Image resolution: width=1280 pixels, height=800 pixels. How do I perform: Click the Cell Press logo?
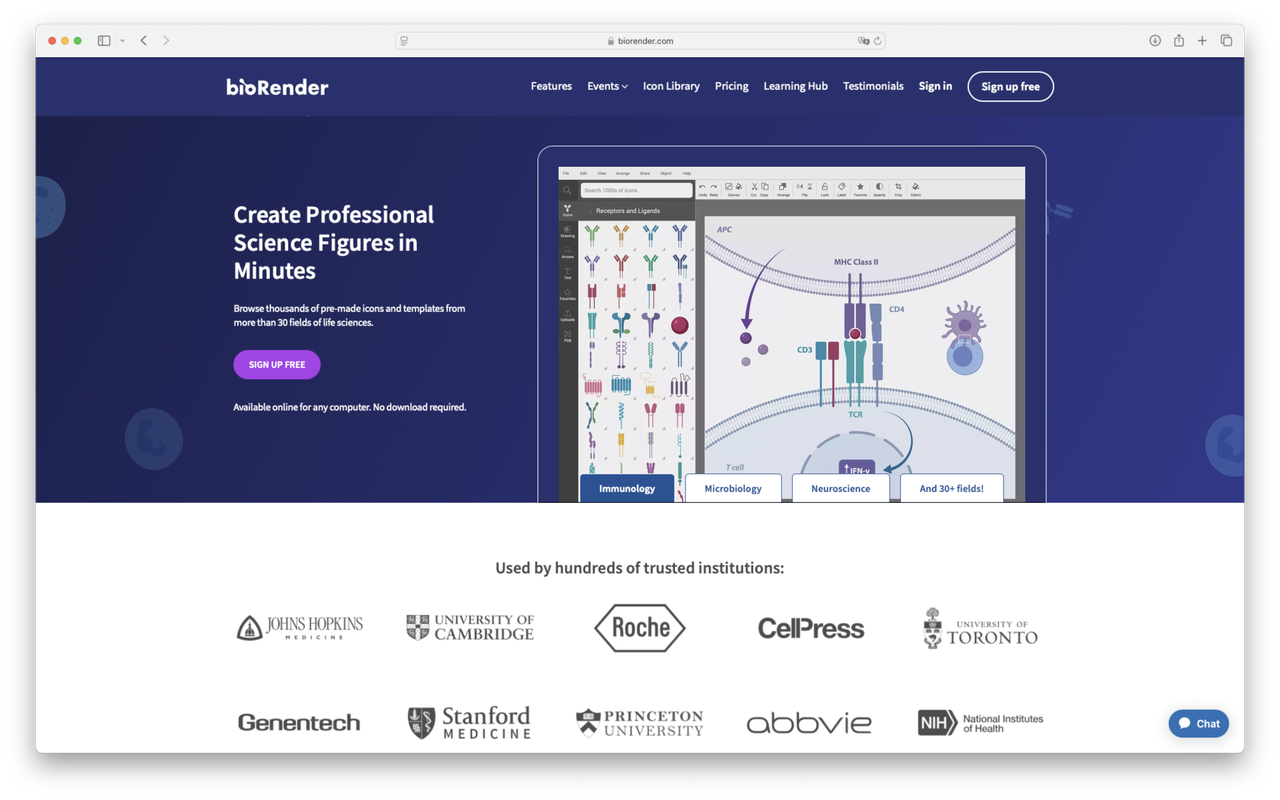[810, 628]
